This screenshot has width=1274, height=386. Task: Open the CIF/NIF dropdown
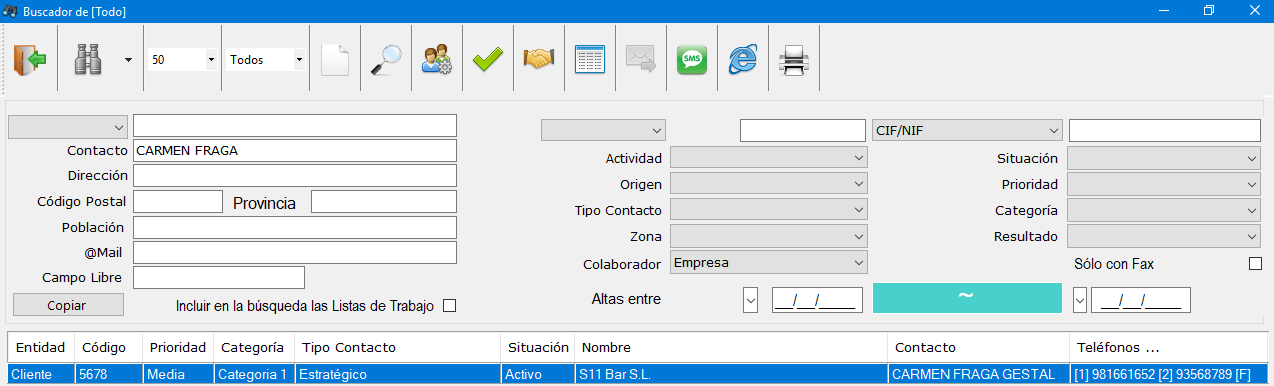pyautogui.click(x=967, y=130)
